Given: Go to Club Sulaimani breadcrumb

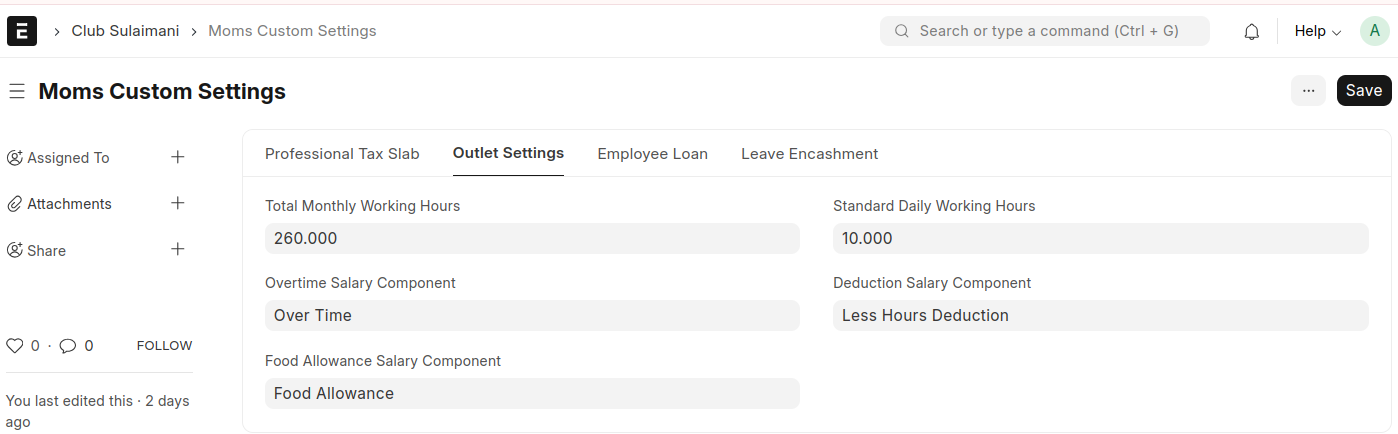Looking at the screenshot, I should coord(125,31).
